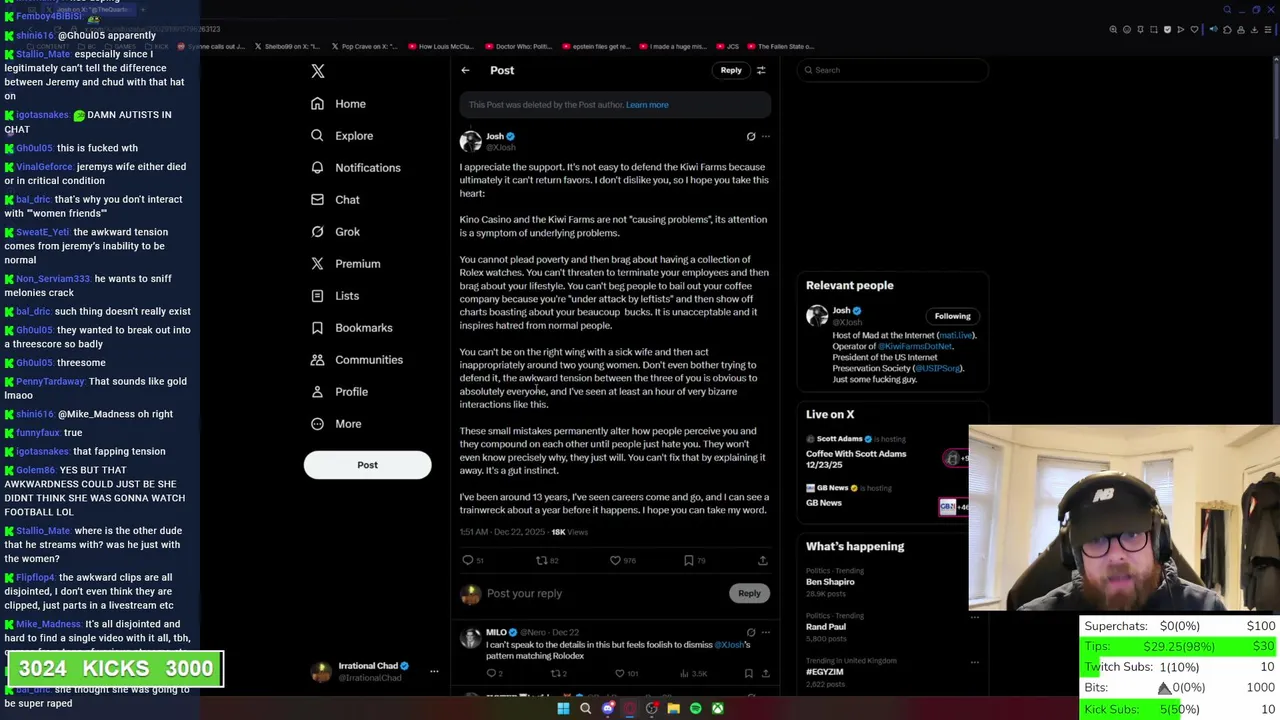1280x720 pixels.
Task: Switch to the JCS tab
Action: point(728,46)
